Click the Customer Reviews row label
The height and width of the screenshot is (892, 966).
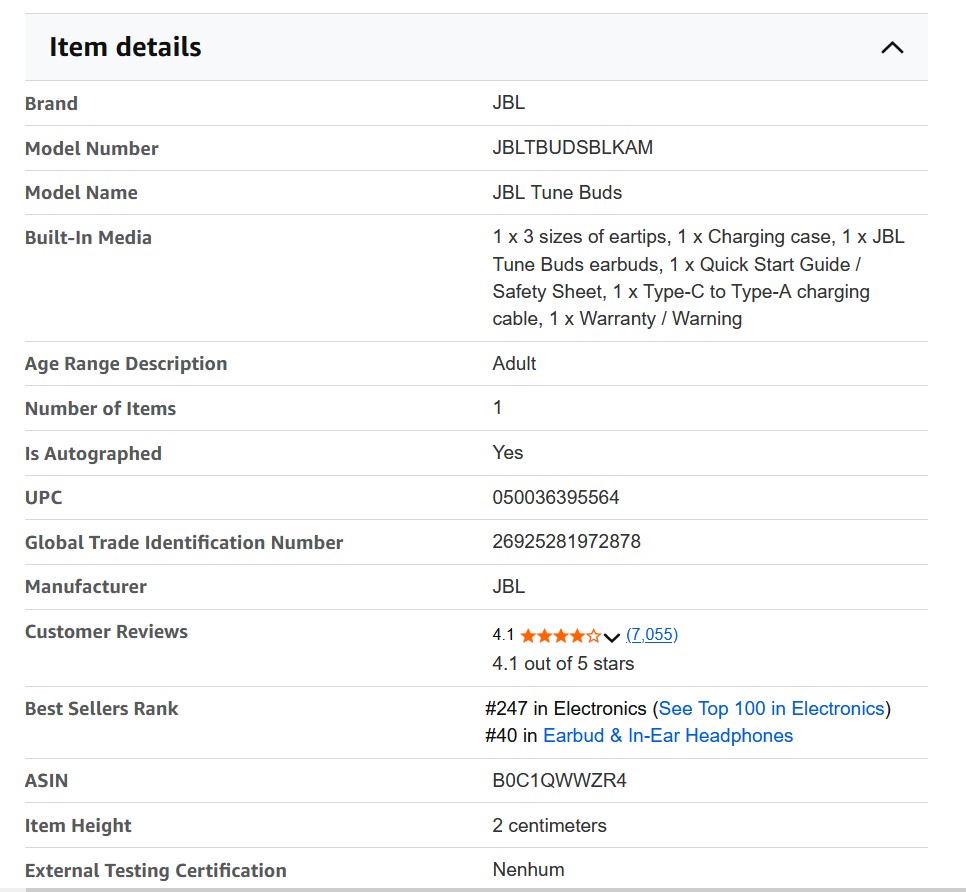coord(106,632)
